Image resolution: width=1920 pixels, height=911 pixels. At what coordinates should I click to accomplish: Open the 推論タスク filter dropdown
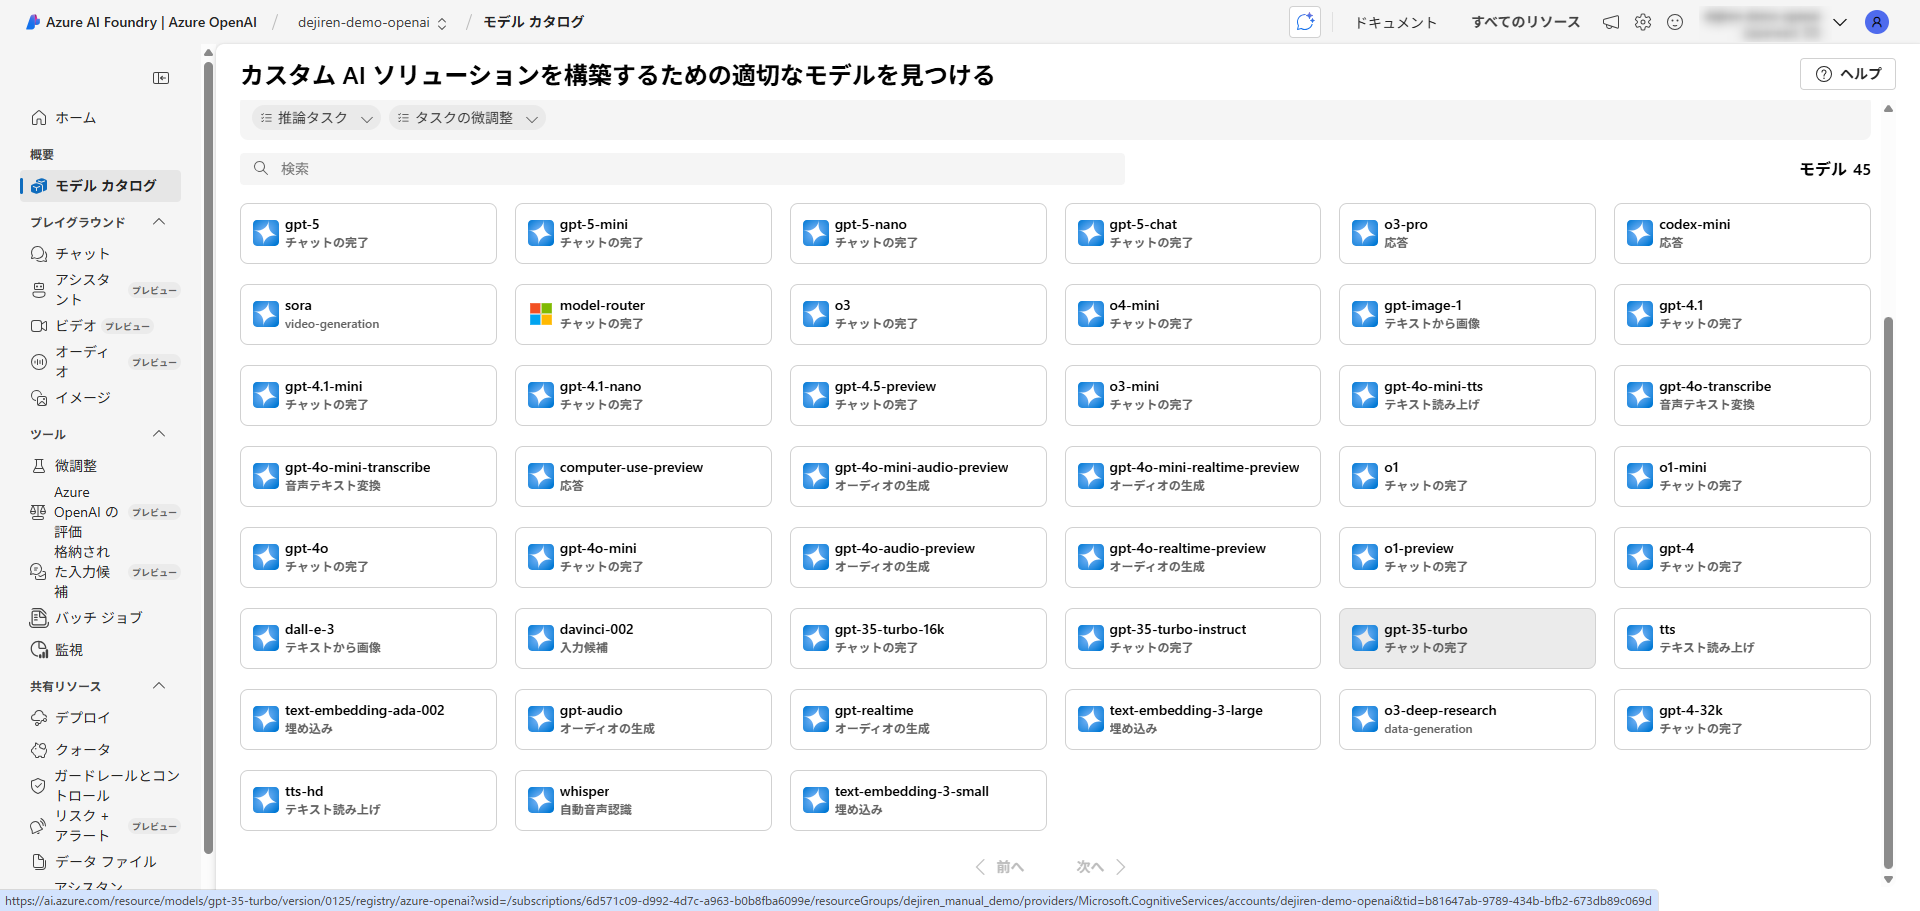coord(316,118)
